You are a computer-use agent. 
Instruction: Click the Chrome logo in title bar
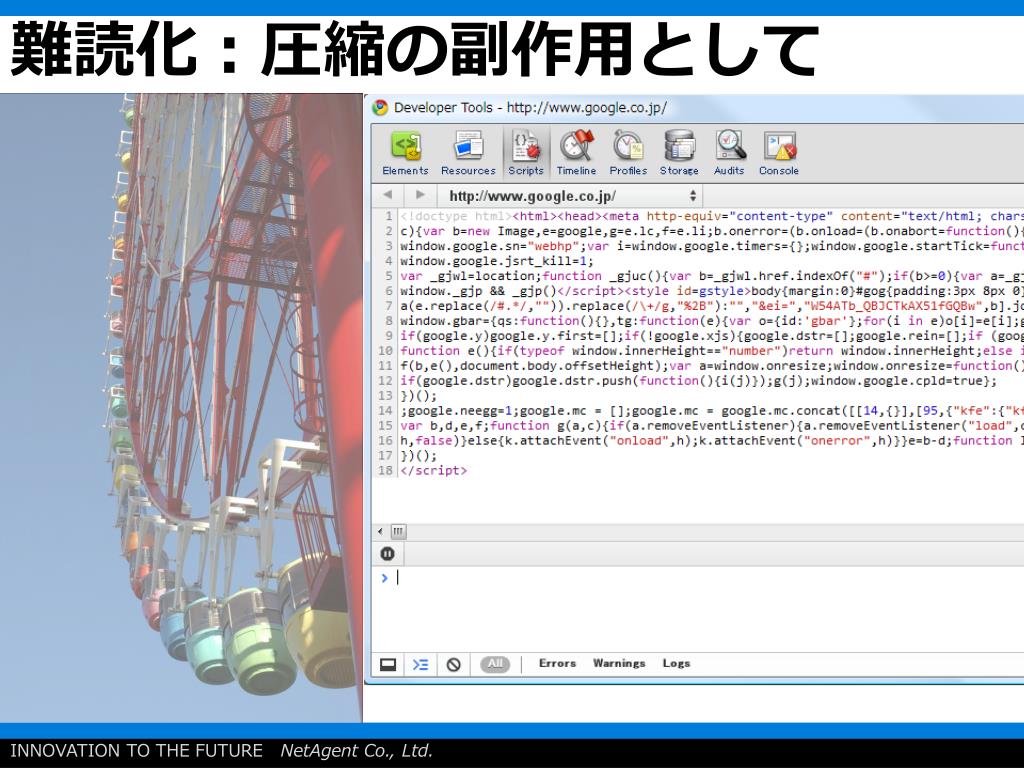click(x=380, y=108)
